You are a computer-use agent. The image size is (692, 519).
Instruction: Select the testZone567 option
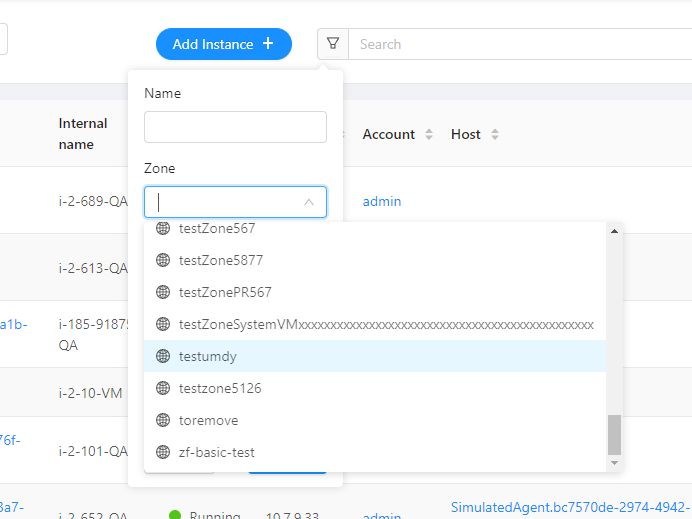375,229
